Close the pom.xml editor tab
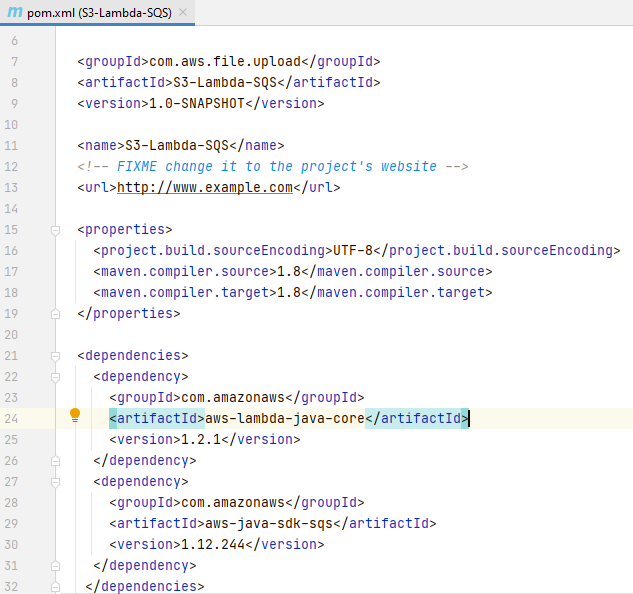 point(183,12)
